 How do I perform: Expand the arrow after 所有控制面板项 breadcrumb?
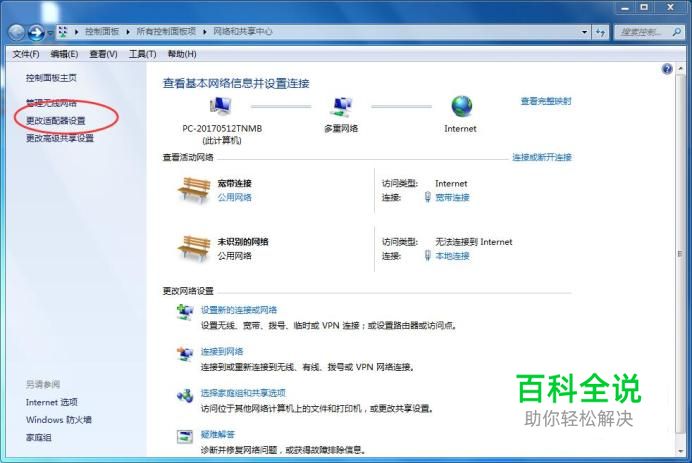tap(205, 32)
